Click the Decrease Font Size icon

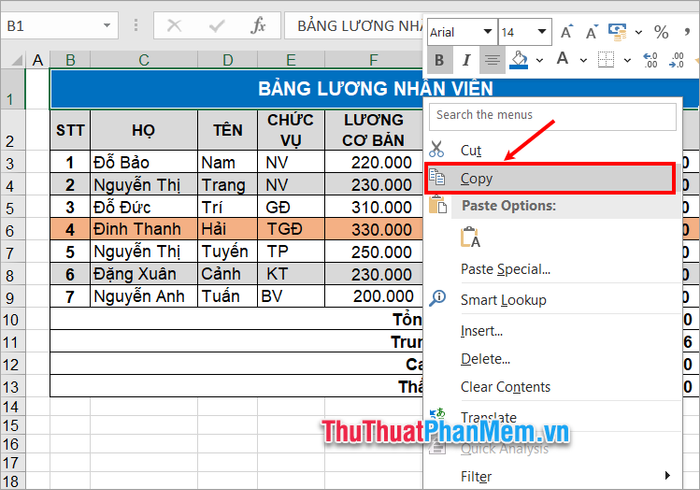tap(590, 33)
